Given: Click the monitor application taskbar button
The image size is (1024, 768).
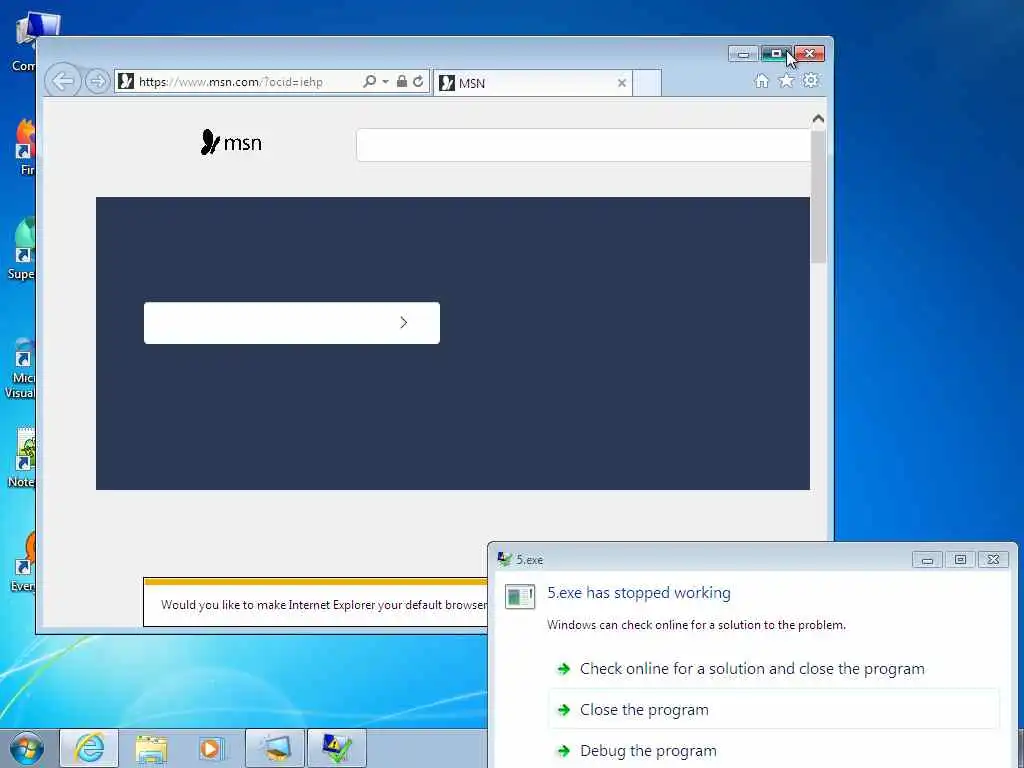Looking at the screenshot, I should (x=275, y=748).
